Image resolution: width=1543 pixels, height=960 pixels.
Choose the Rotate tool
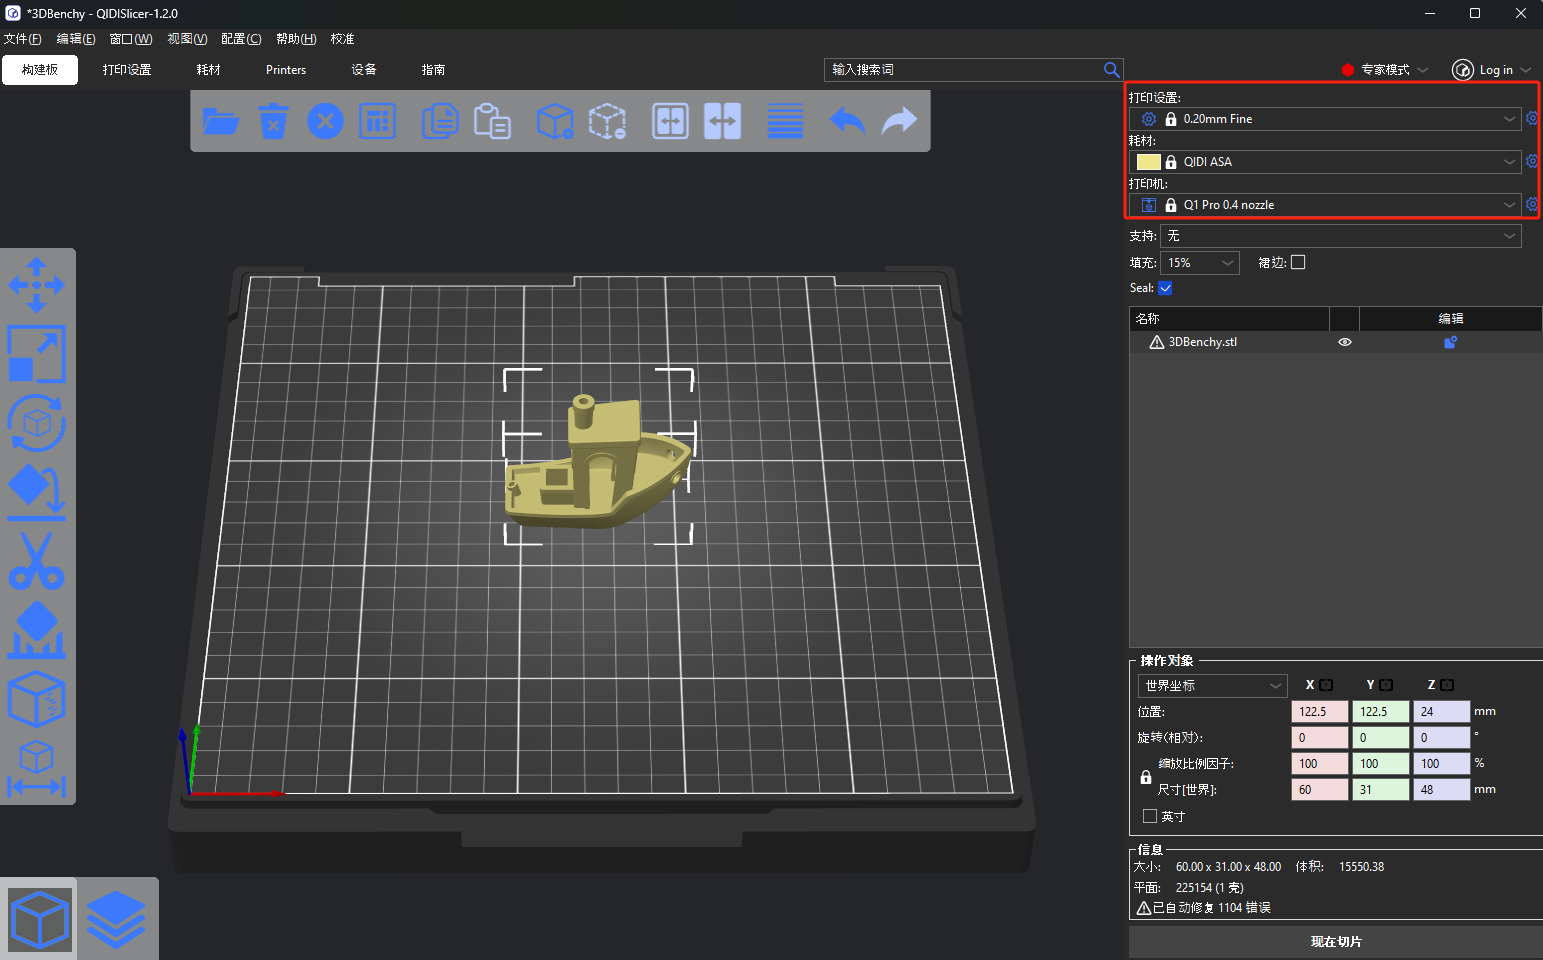[x=37, y=423]
